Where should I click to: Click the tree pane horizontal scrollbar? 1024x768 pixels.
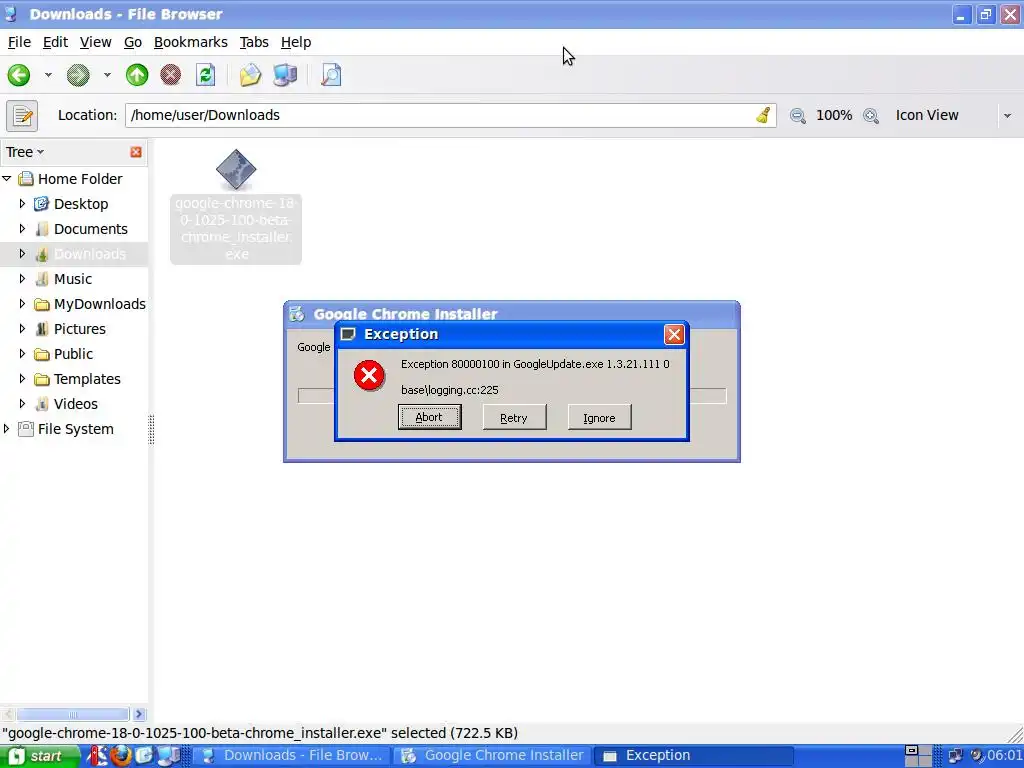click(x=72, y=714)
